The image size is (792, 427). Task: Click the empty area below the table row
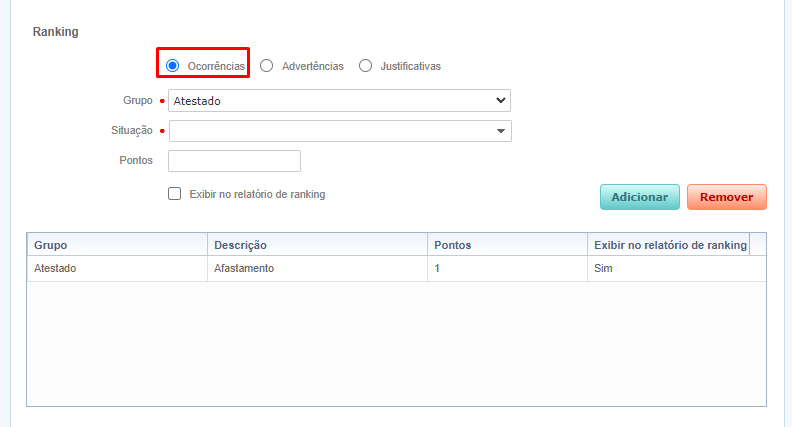click(396, 343)
